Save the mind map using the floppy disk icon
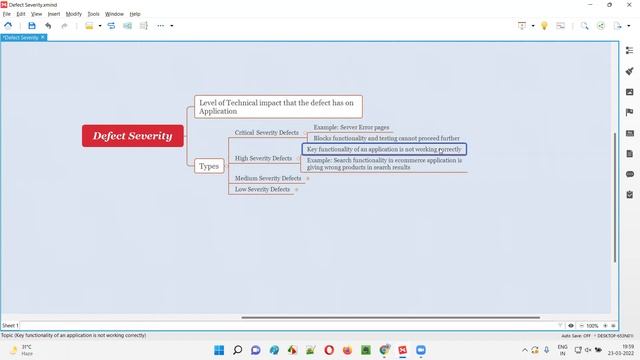 click(x=32, y=26)
